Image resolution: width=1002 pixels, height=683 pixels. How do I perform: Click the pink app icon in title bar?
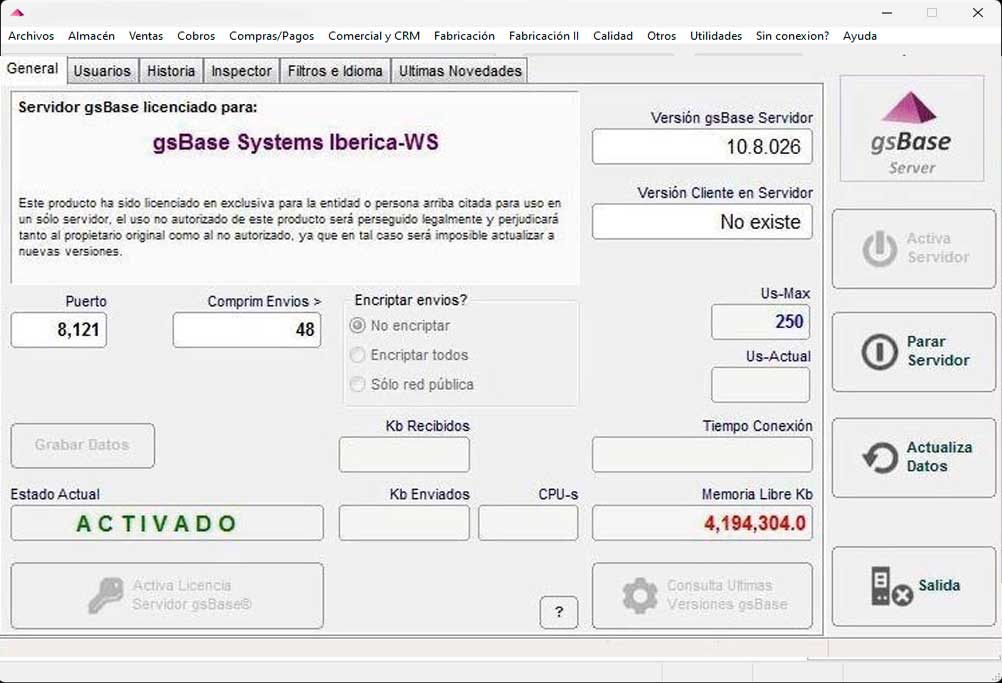pos(17,12)
